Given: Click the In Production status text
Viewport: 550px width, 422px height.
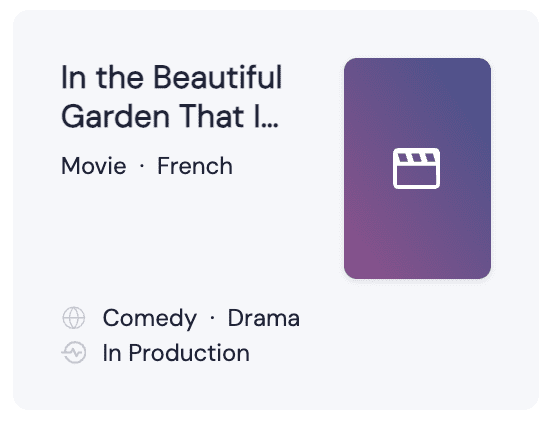Looking at the screenshot, I should tap(176, 353).
